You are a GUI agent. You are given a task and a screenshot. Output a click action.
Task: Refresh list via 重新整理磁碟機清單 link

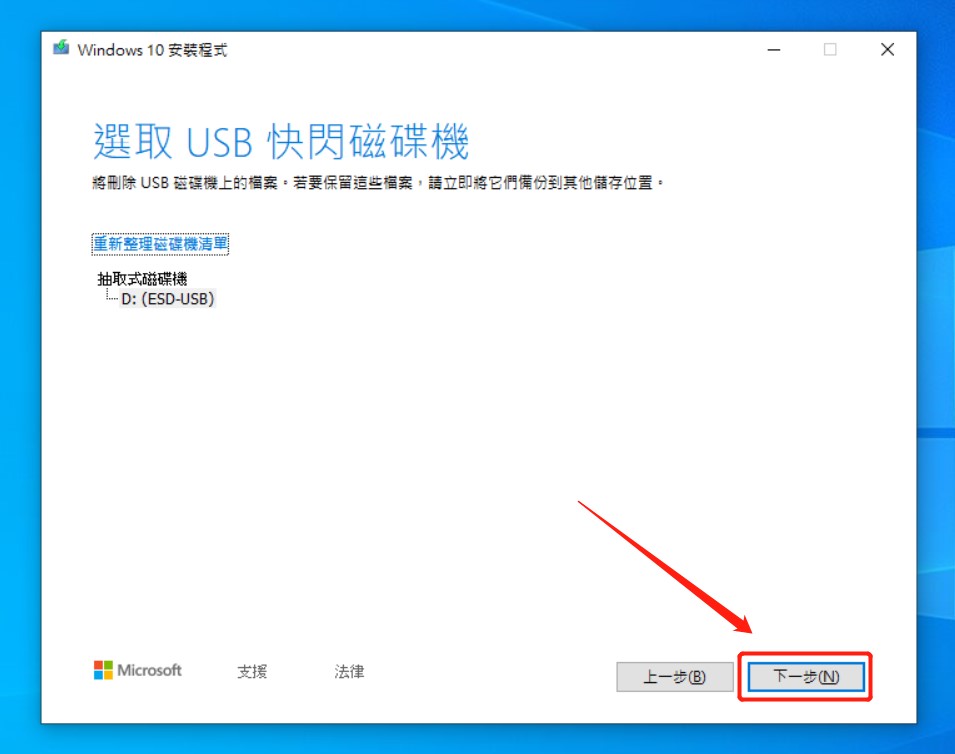click(x=161, y=244)
